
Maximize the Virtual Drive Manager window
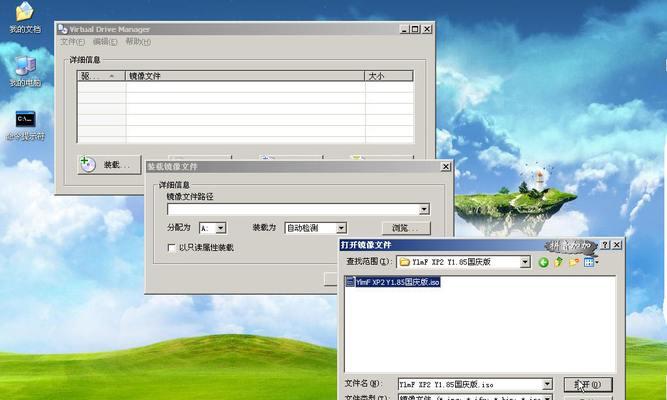pyautogui.click(x=416, y=29)
